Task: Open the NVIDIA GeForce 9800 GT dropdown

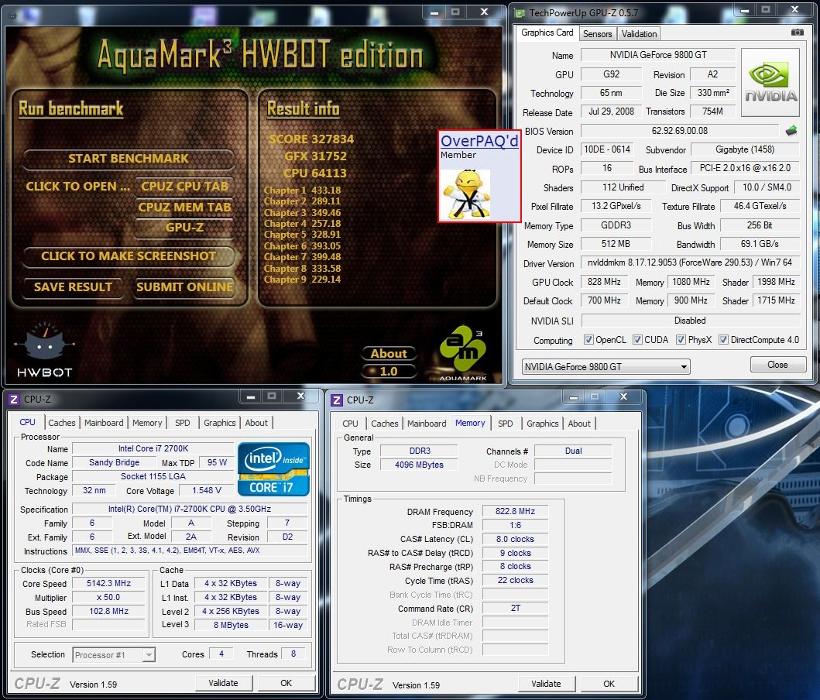Action: (x=606, y=367)
